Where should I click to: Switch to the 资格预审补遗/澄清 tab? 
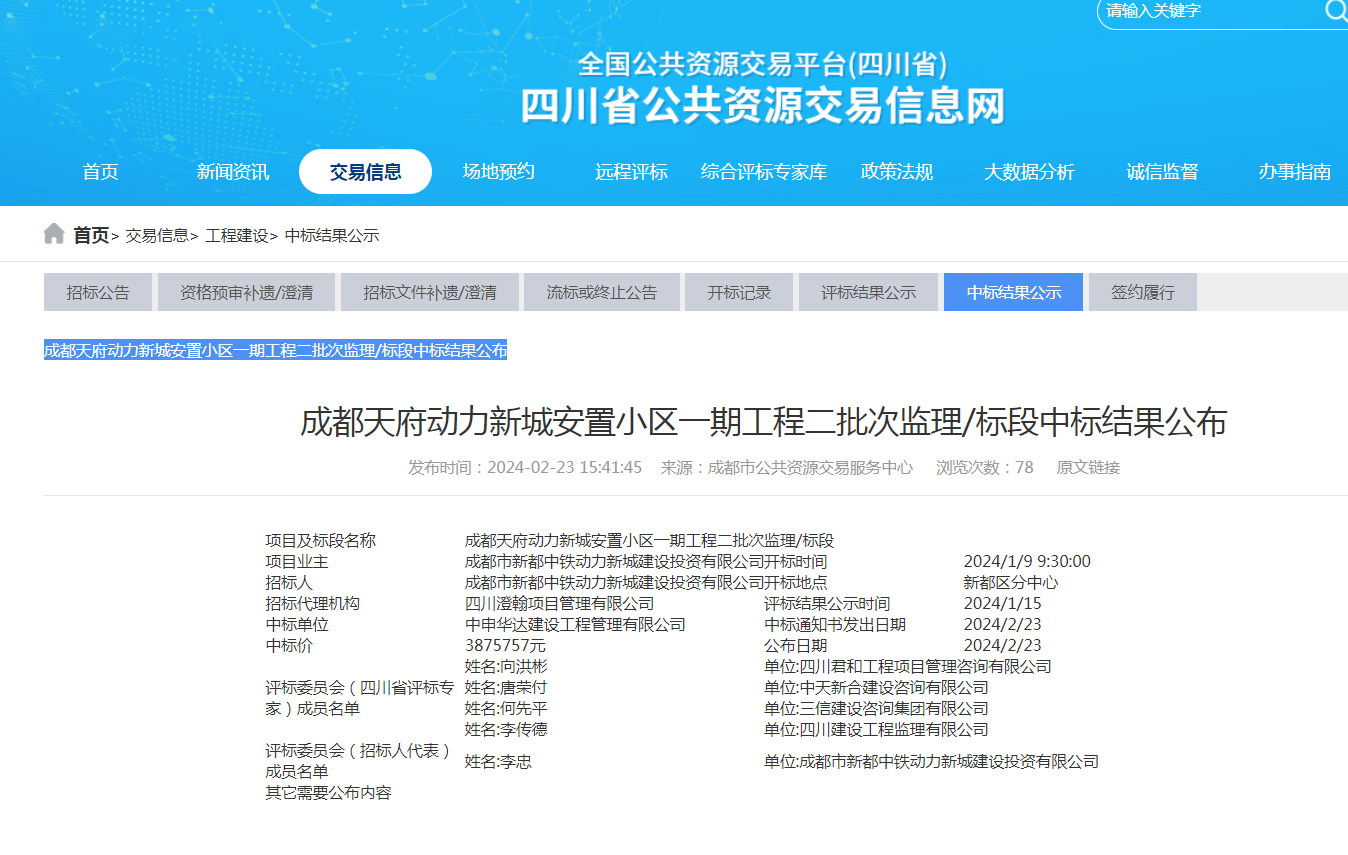point(246,293)
